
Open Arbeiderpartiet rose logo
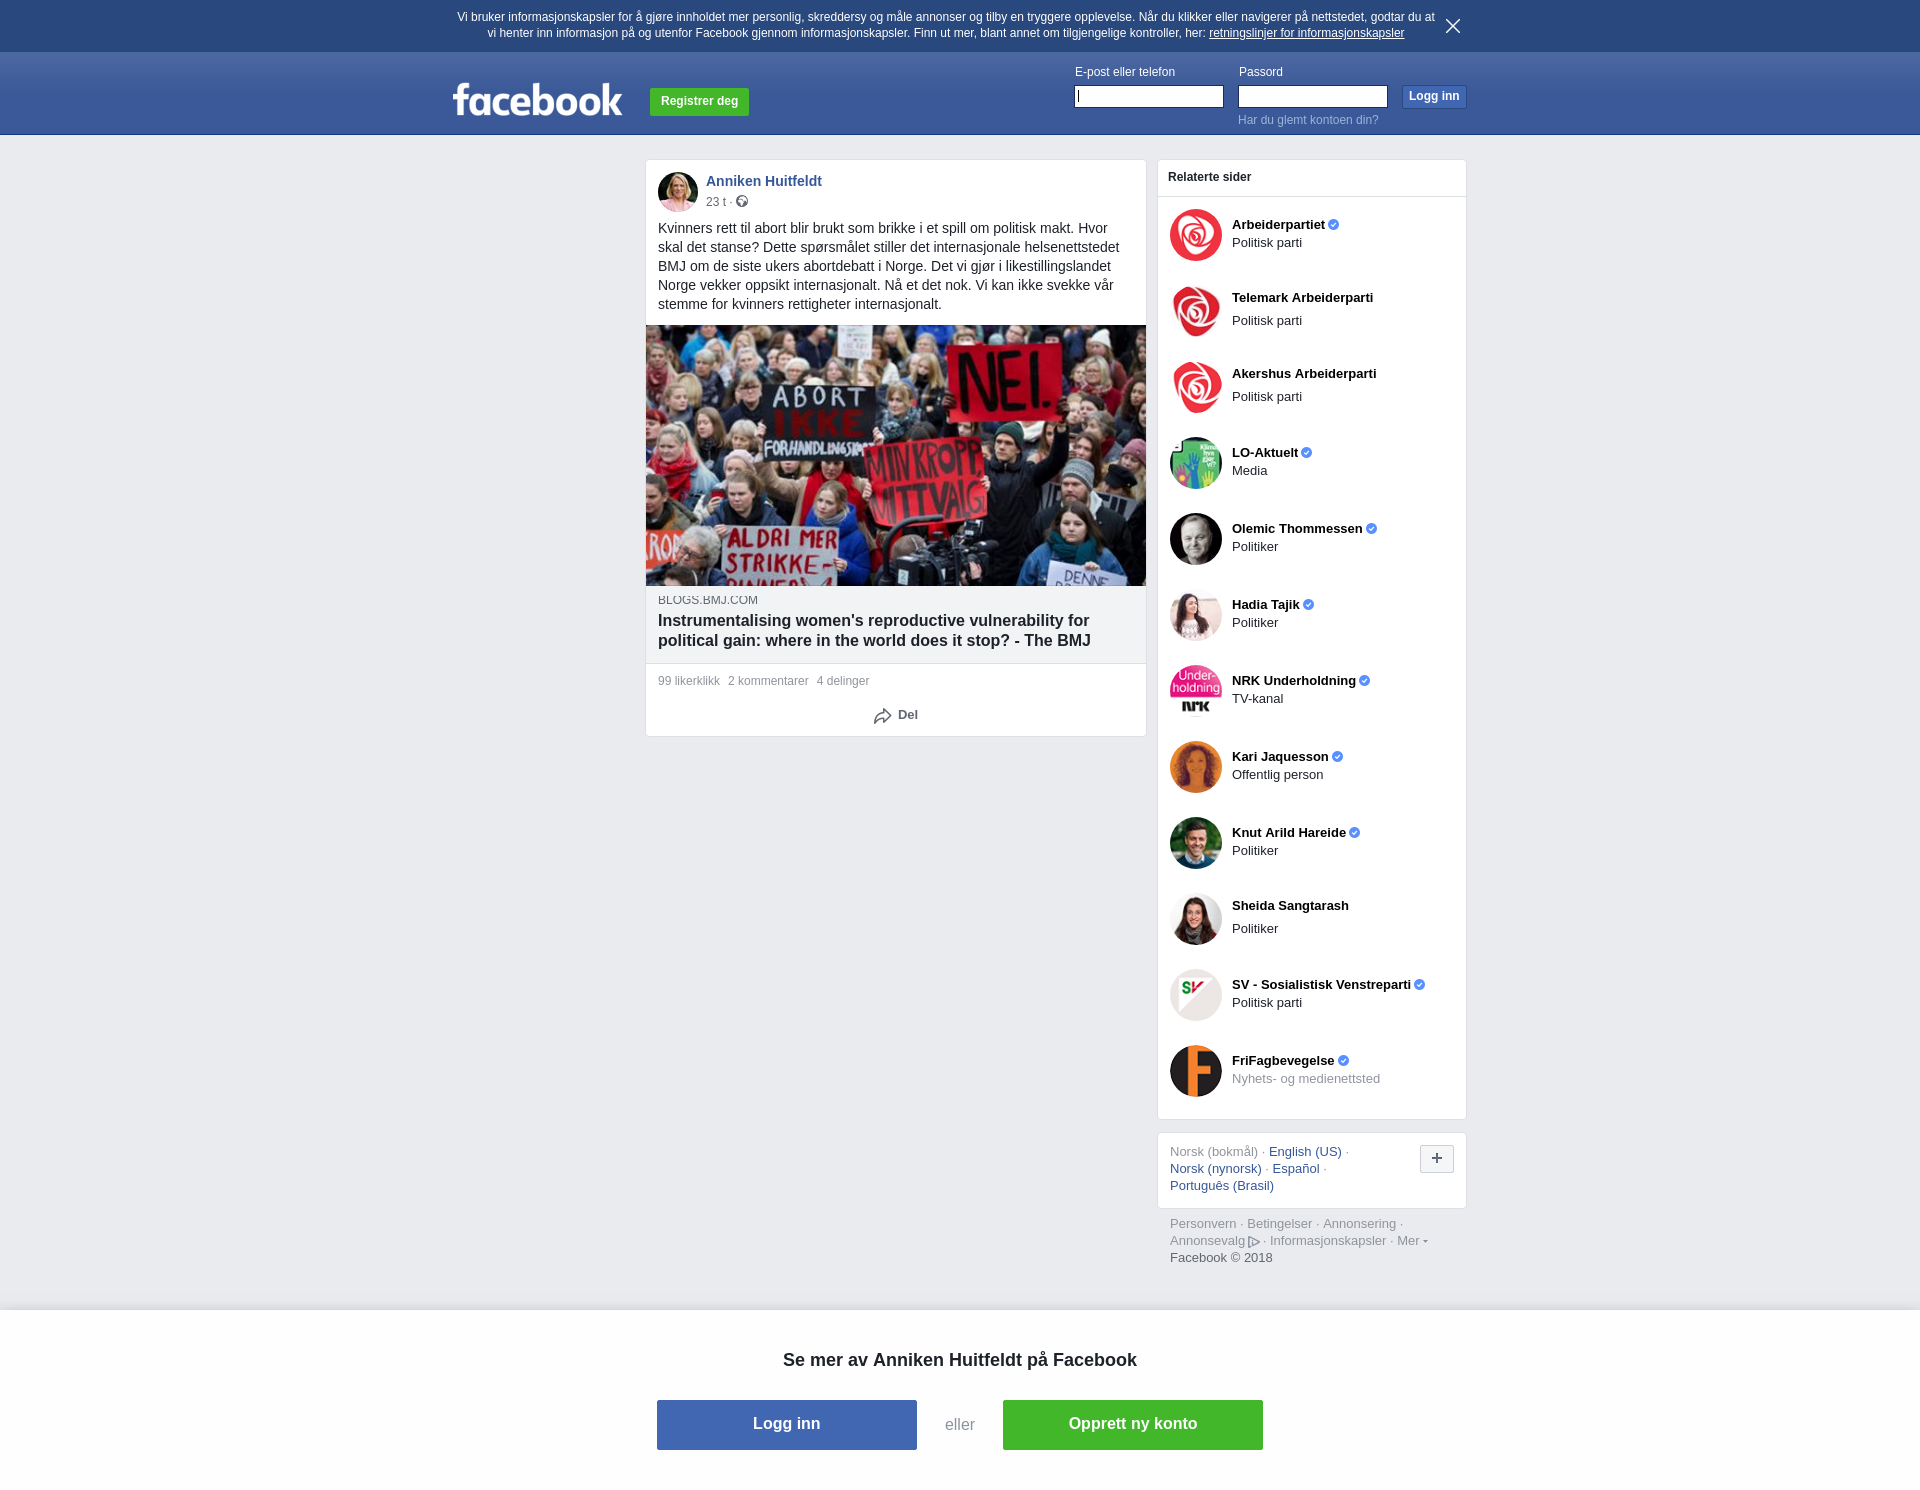tap(1195, 235)
